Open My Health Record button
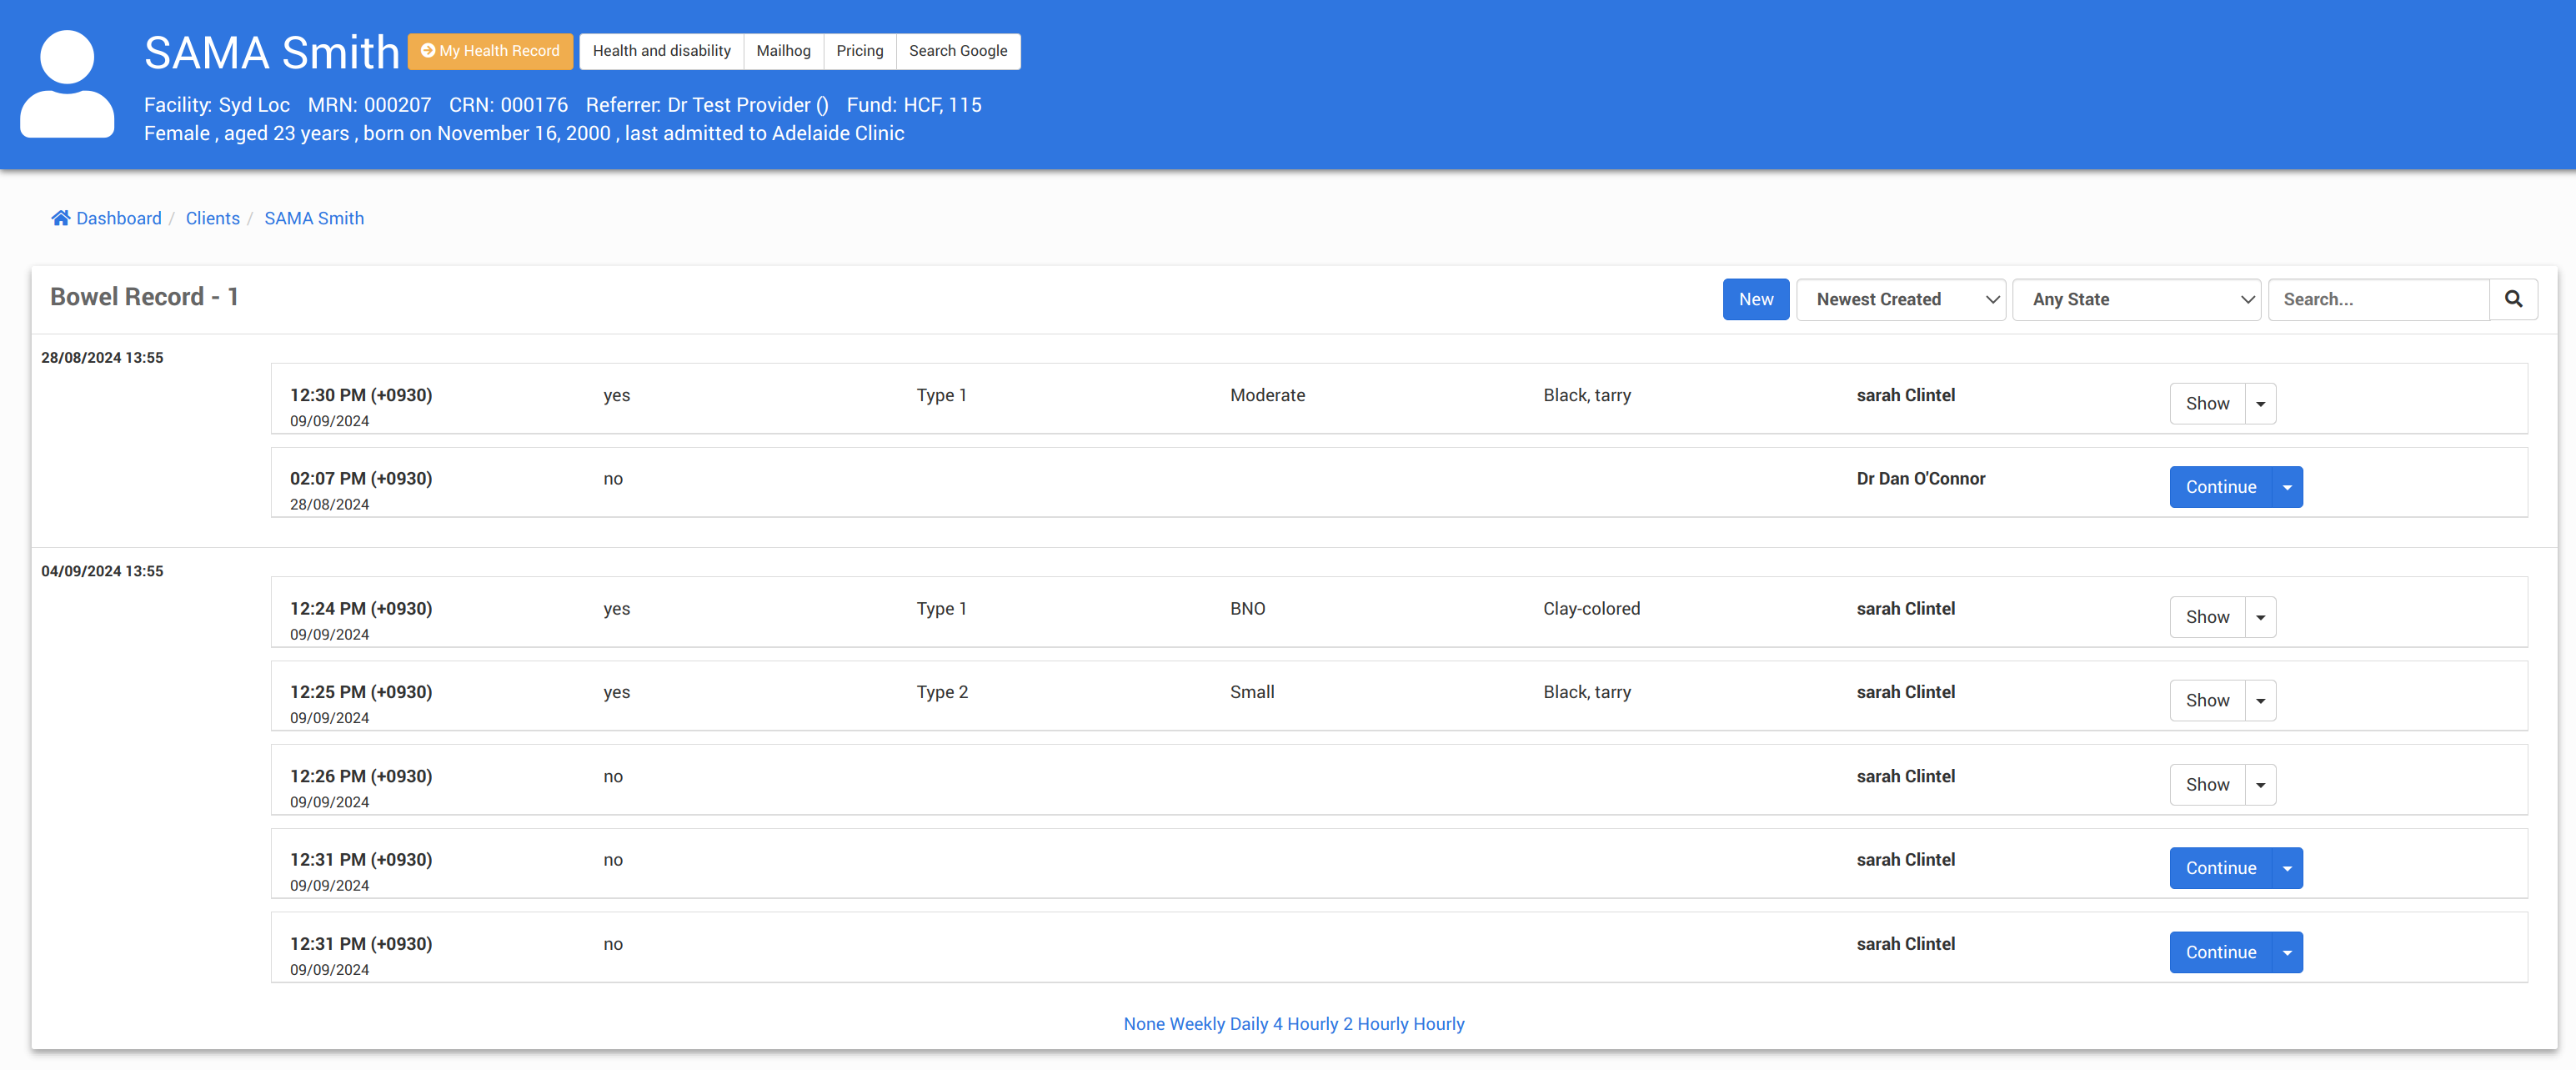Screen dimensions: 2576x1070 (490, 51)
